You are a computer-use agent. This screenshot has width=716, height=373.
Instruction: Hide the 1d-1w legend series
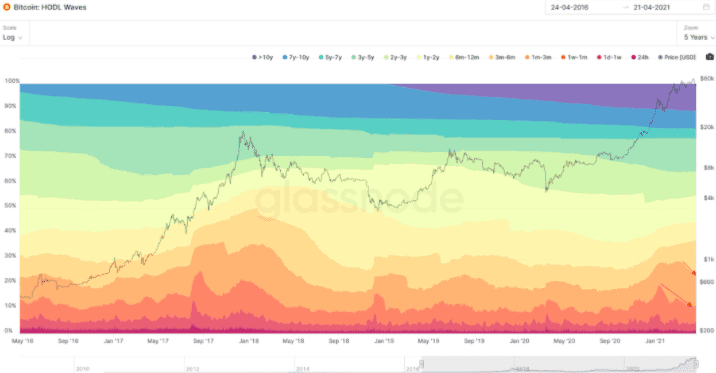coord(609,58)
